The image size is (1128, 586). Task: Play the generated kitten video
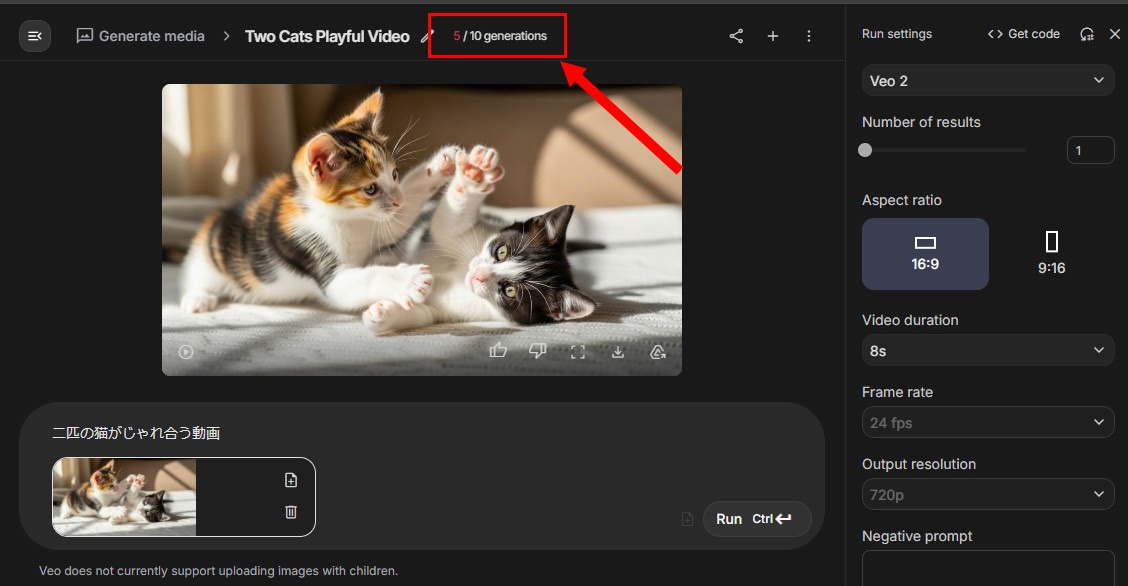[186, 352]
